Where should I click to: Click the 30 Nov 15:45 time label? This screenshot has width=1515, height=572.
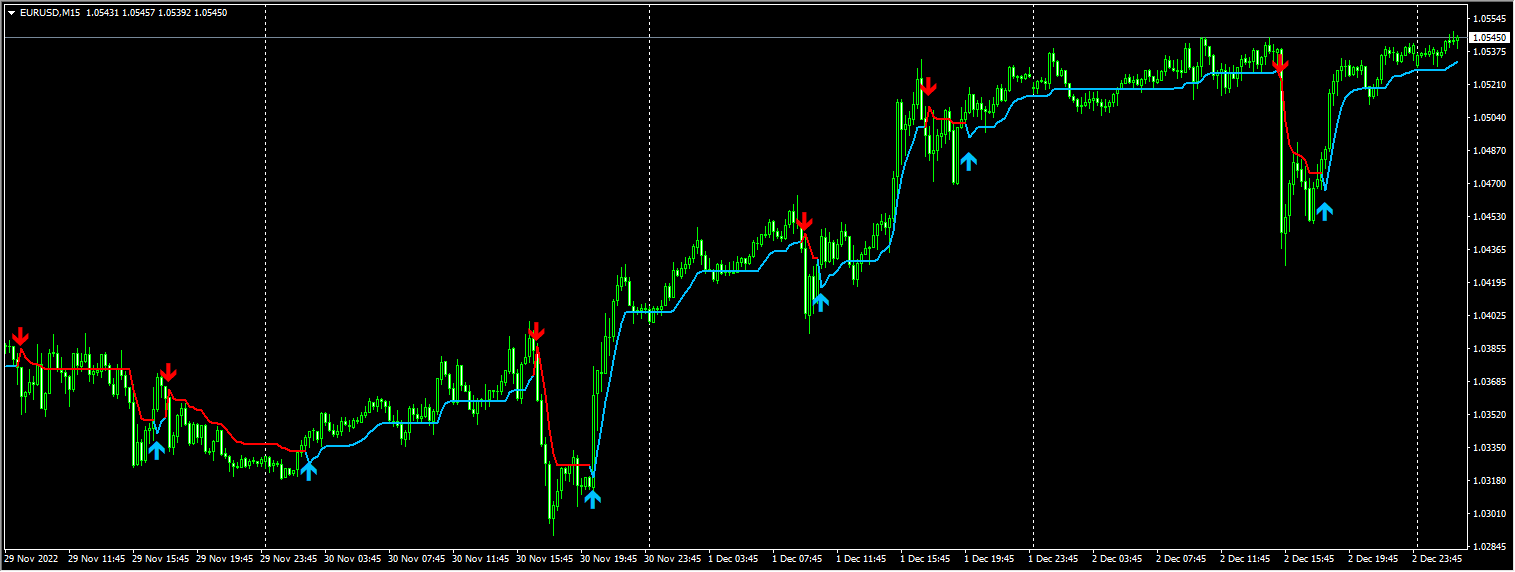544,559
